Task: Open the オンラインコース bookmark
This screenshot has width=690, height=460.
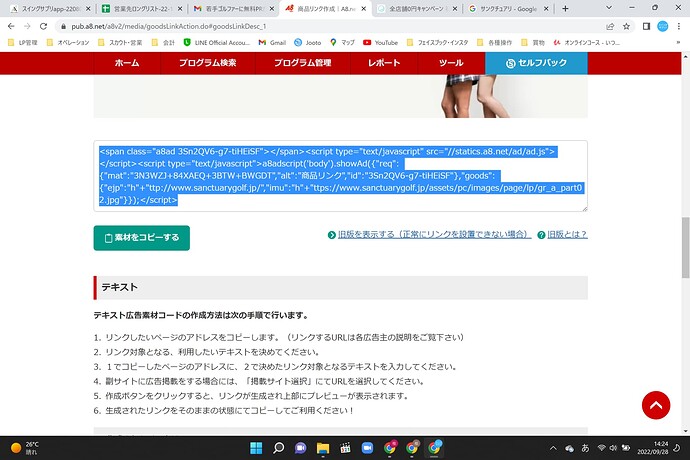Action: pos(587,43)
